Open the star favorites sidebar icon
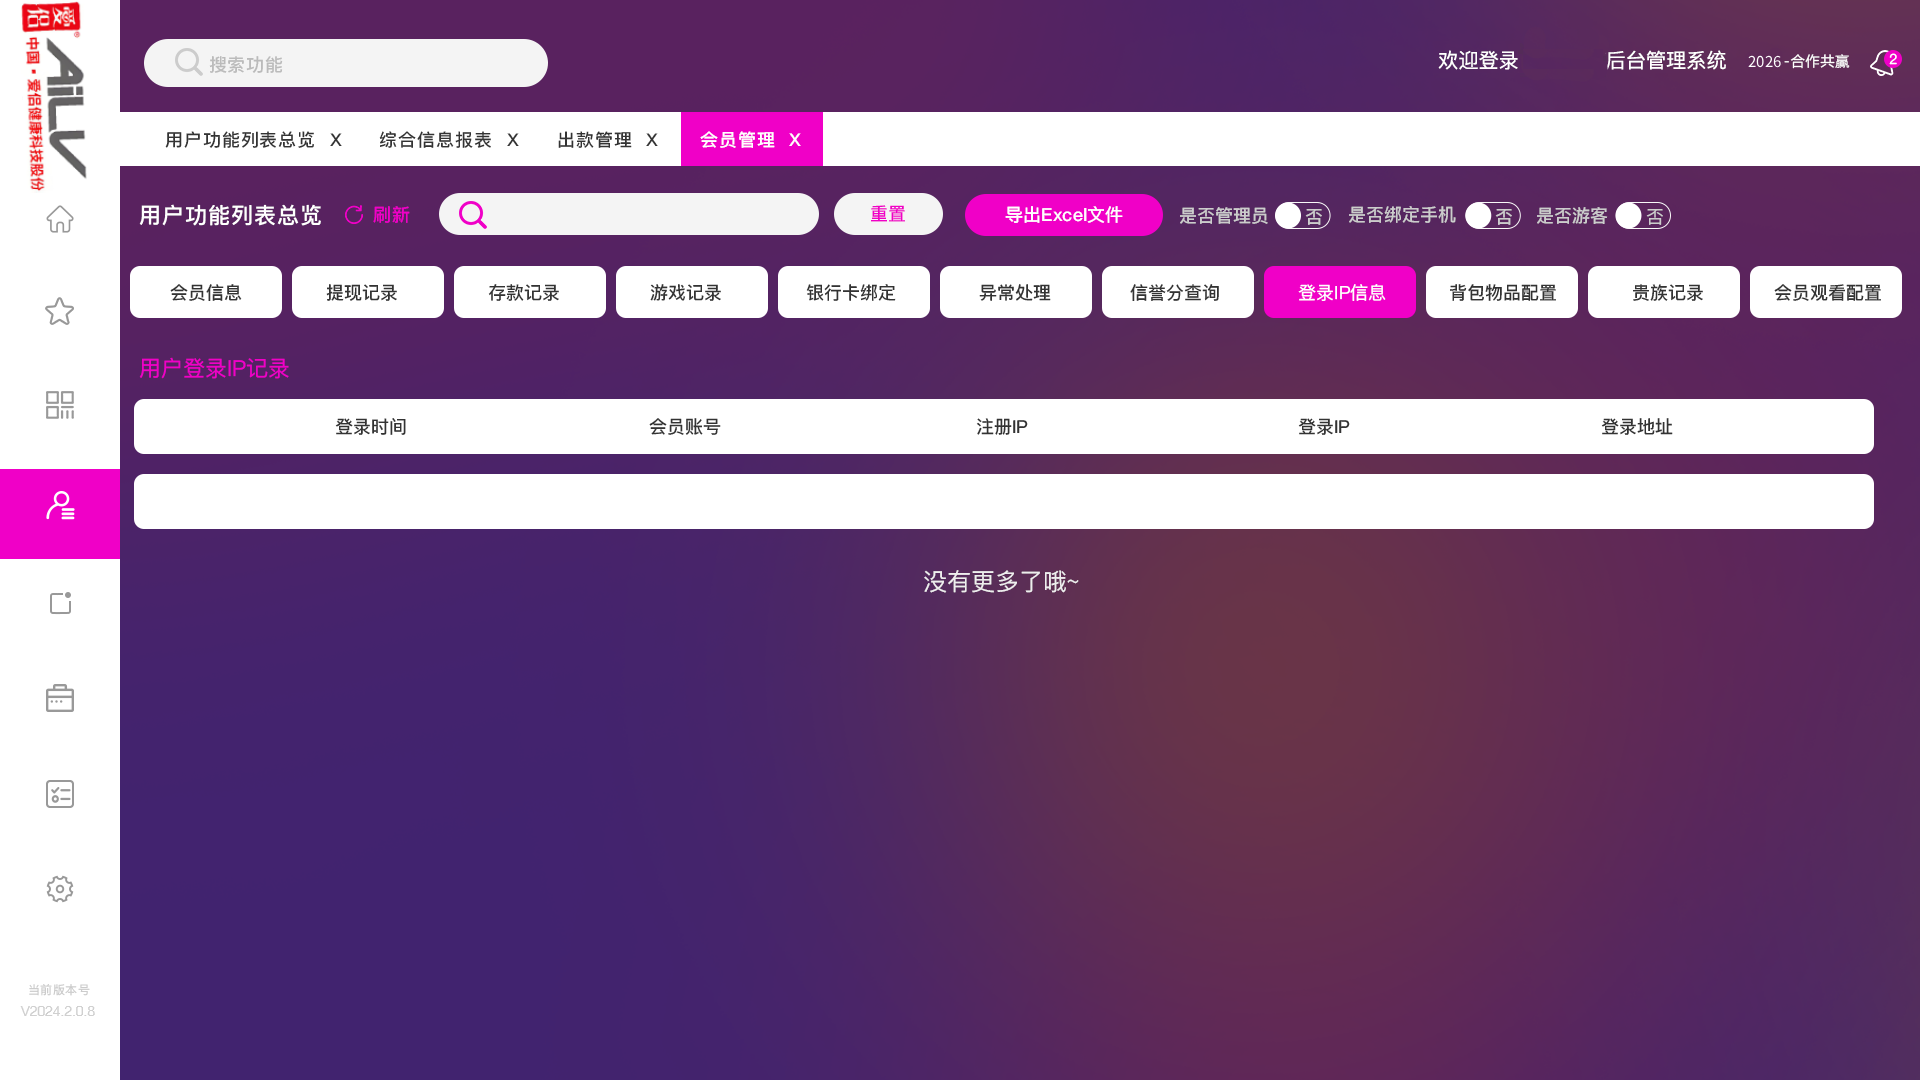Image resolution: width=1920 pixels, height=1080 pixels. [60, 311]
